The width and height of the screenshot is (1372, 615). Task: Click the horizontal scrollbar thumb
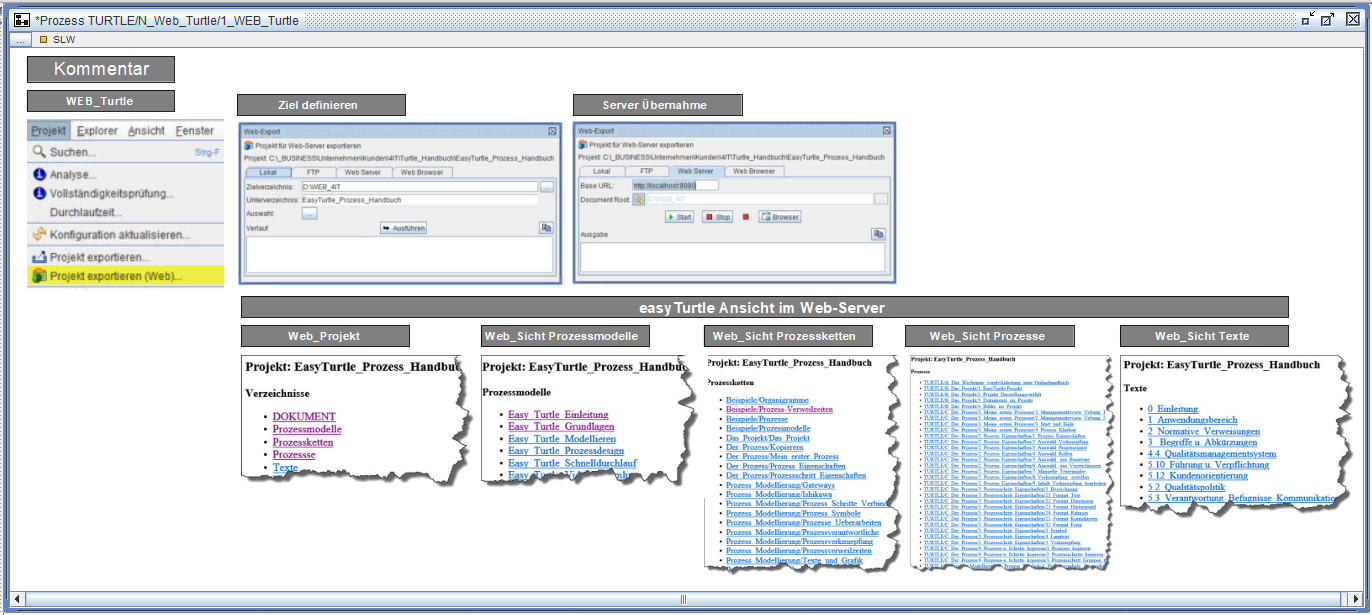(684, 599)
